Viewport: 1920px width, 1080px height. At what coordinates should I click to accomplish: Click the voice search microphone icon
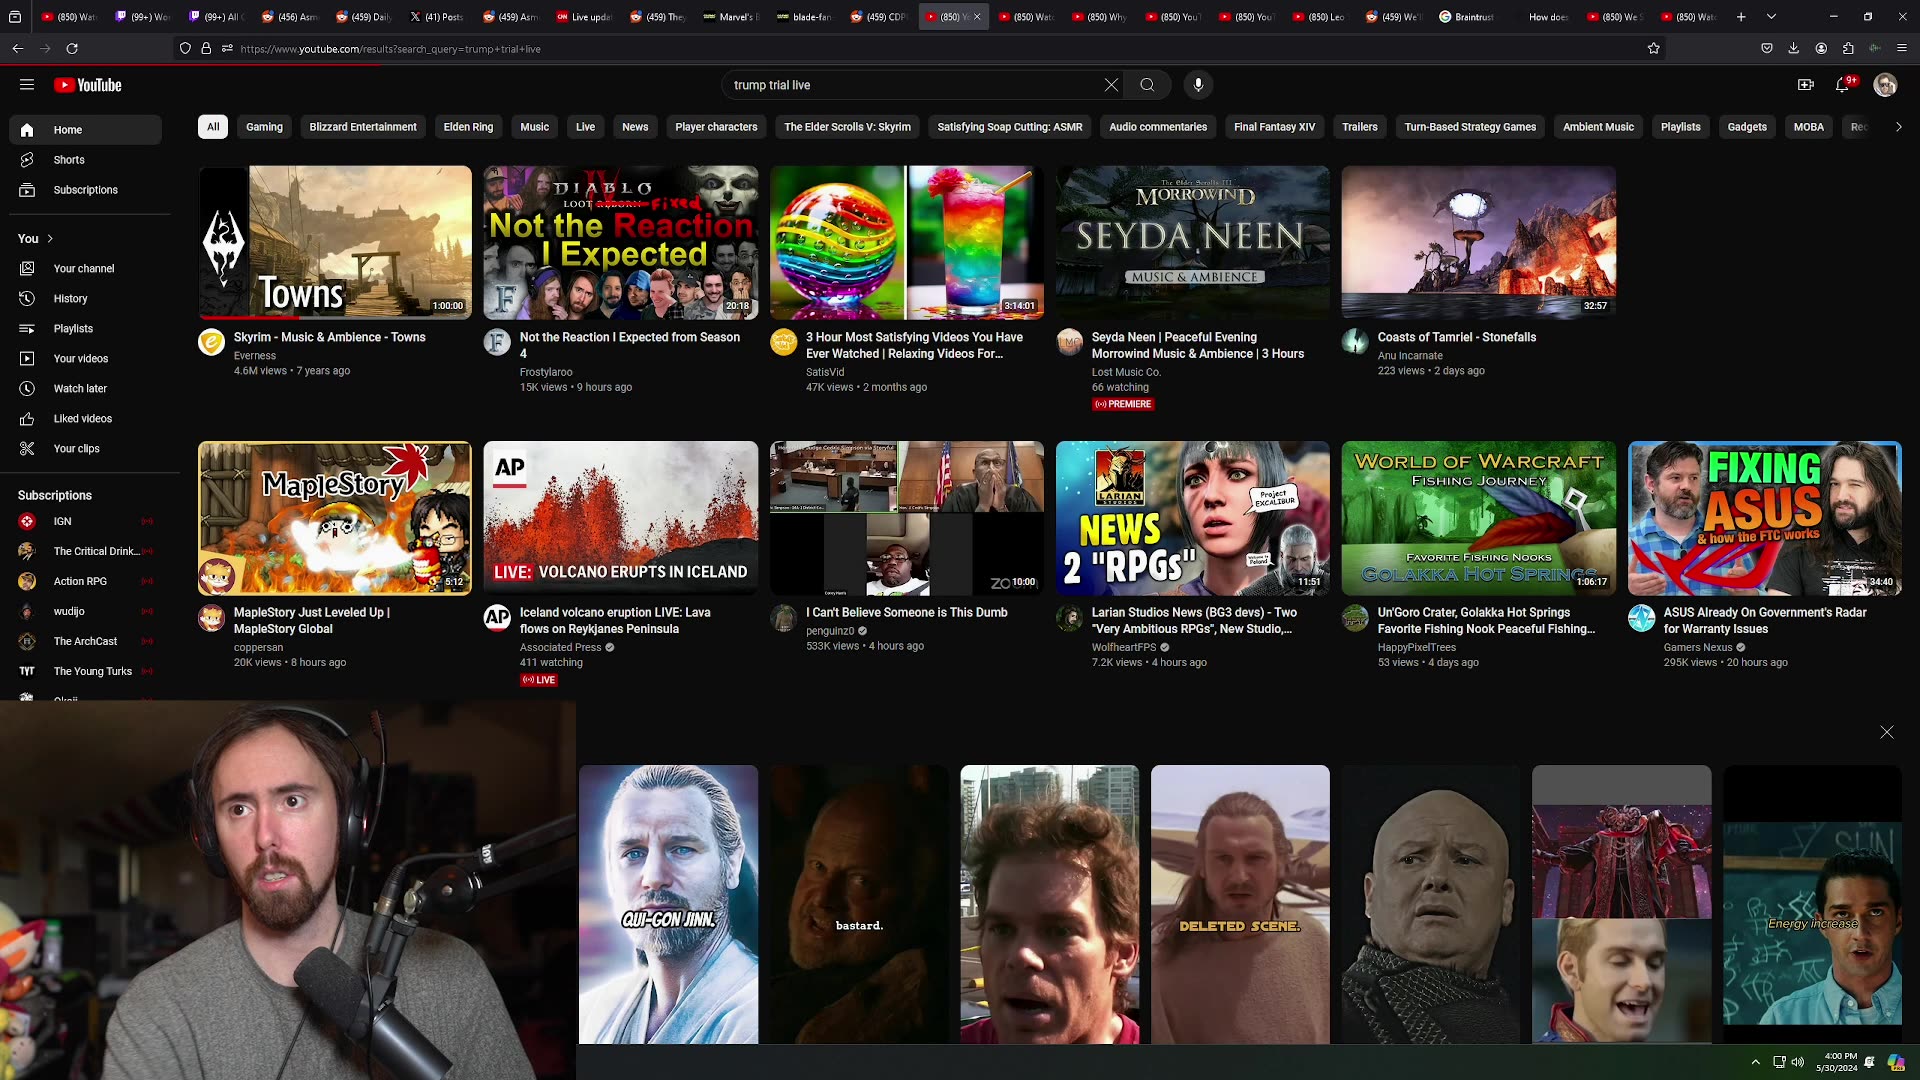(x=1198, y=85)
